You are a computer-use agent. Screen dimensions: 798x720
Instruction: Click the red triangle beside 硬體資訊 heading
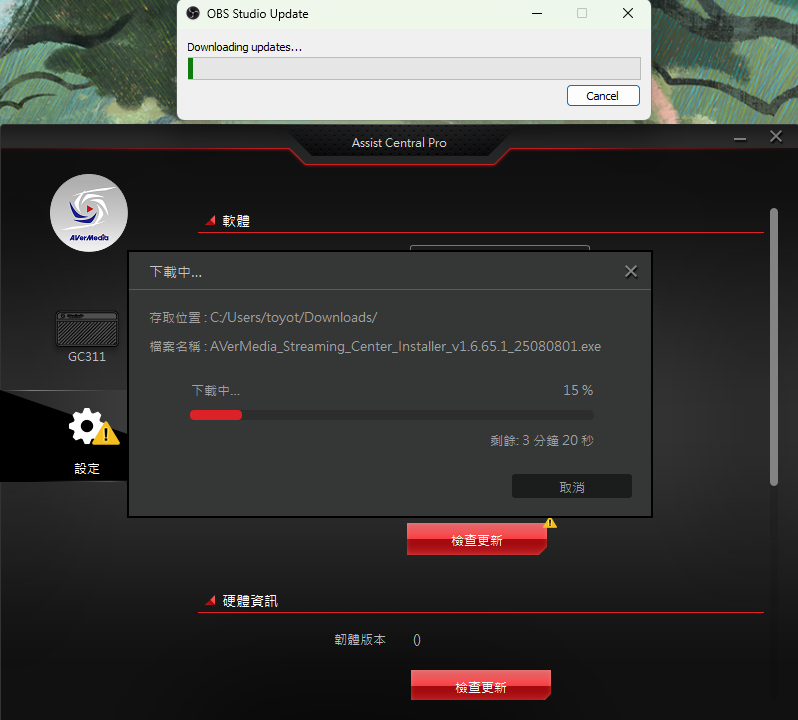(210, 601)
